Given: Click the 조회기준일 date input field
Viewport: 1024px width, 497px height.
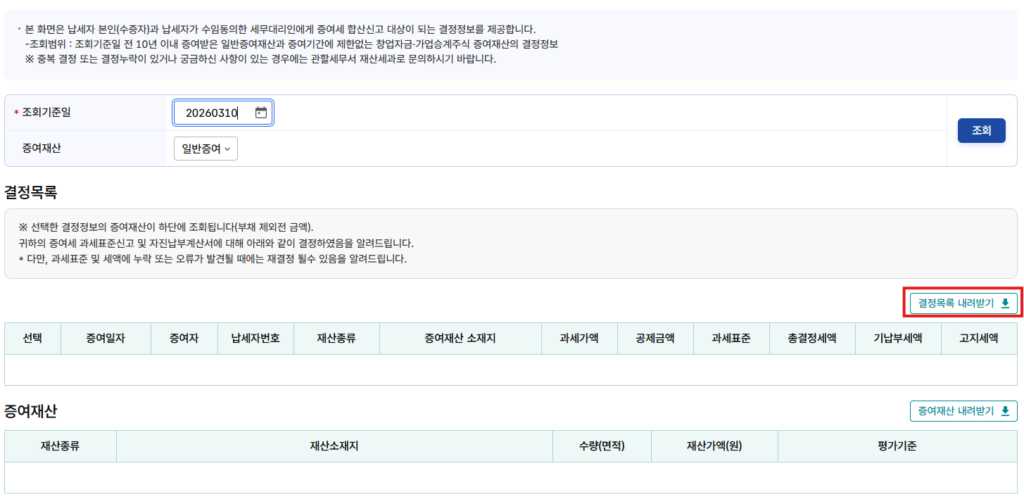Looking at the screenshot, I should (x=211, y=113).
